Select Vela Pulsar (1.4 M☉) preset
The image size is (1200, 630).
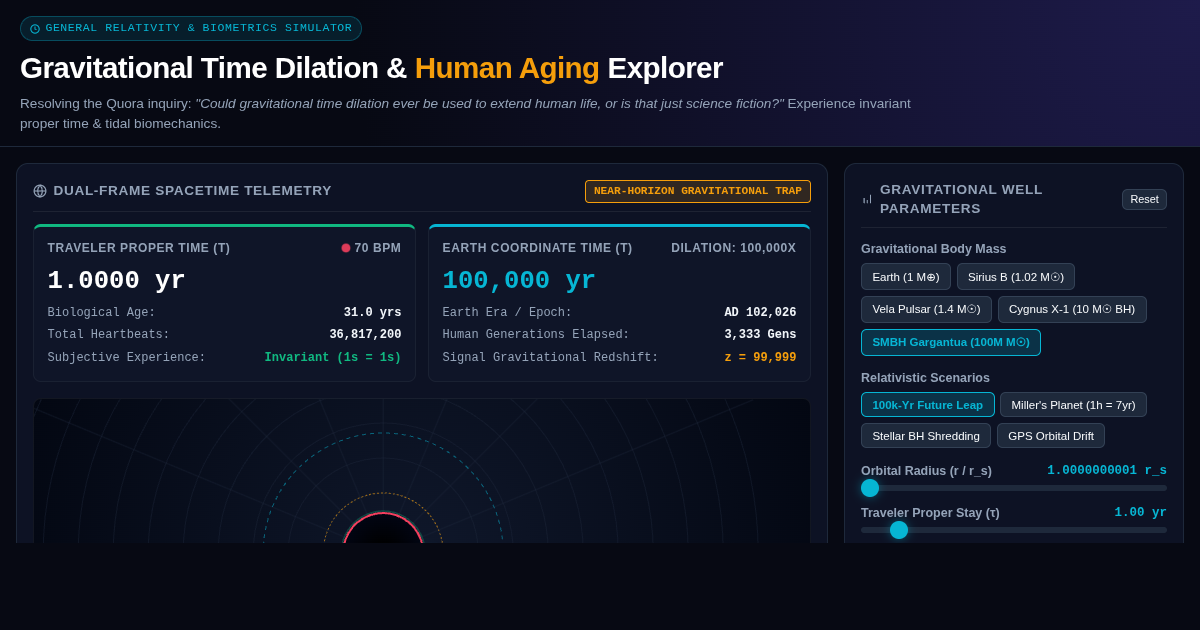pyautogui.click(x=926, y=309)
